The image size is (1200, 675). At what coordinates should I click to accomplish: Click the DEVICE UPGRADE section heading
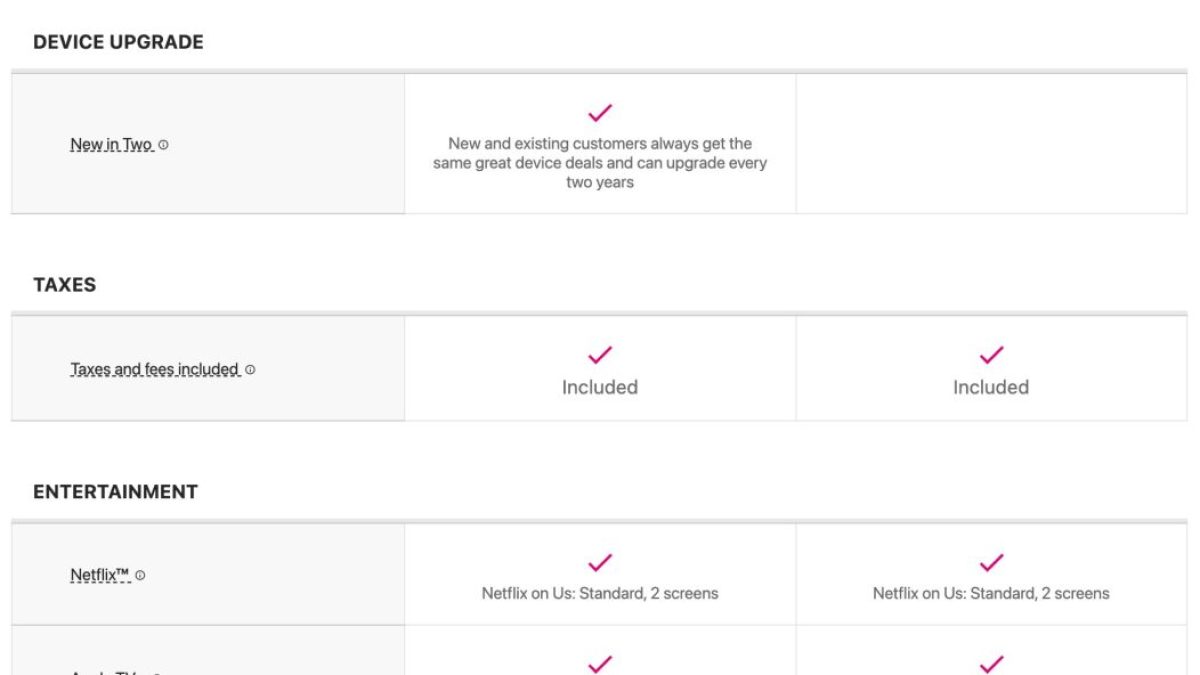[118, 42]
